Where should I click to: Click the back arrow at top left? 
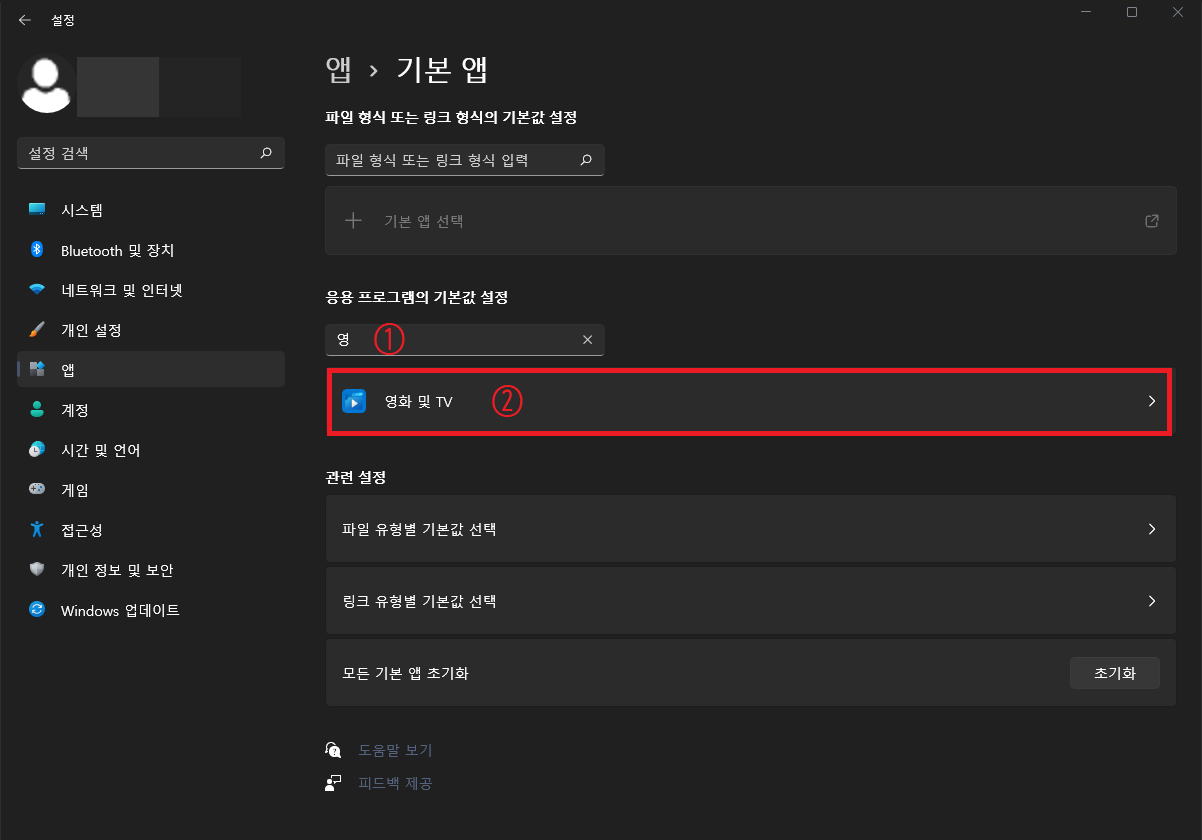tap(24, 19)
